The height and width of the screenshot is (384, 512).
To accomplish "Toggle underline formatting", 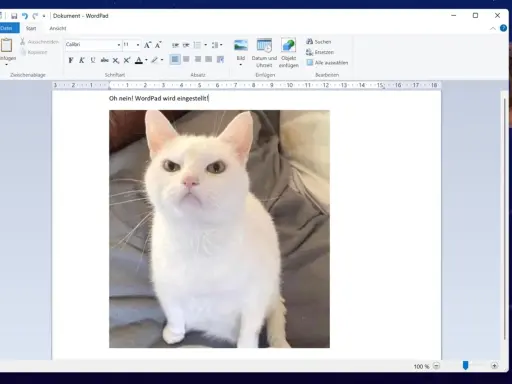I will [x=93, y=60].
